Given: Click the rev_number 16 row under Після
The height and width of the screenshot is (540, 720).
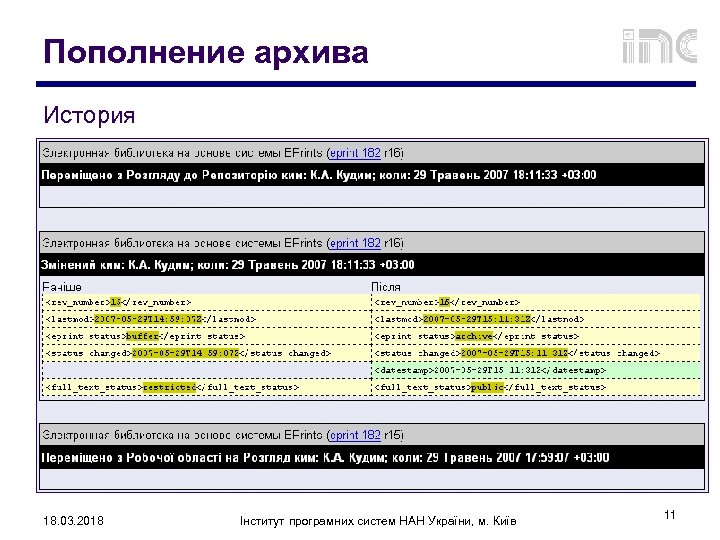Looking at the screenshot, I should (536, 302).
